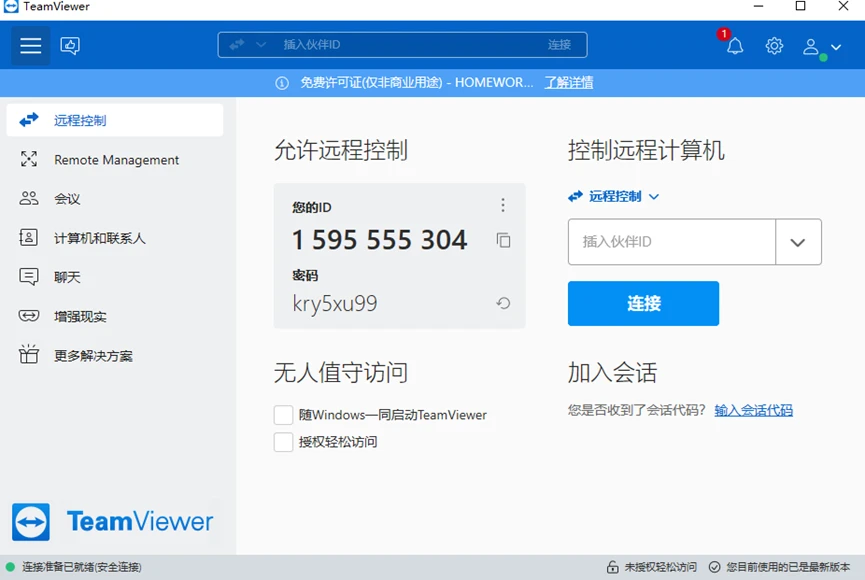The height and width of the screenshot is (580, 865).
Task: Click the password kry5xu99
Action: pos(335,304)
